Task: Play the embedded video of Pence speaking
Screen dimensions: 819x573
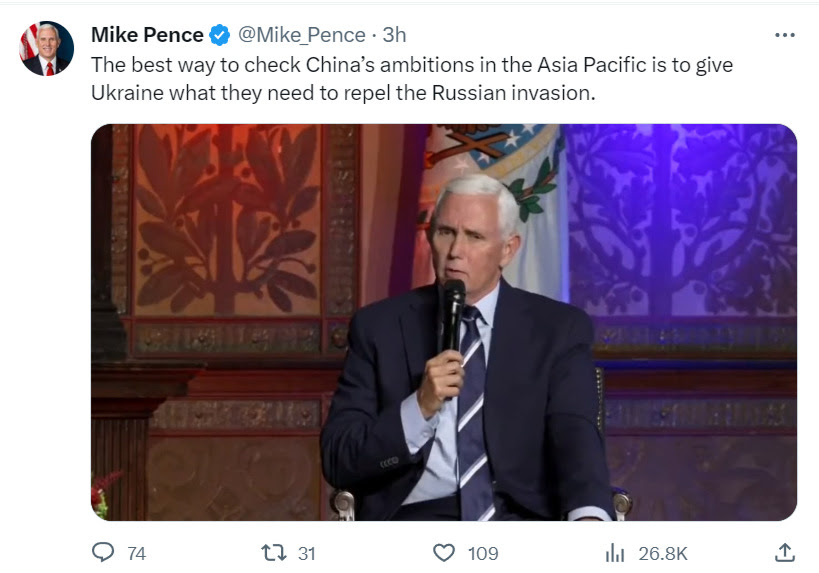Action: (x=444, y=322)
